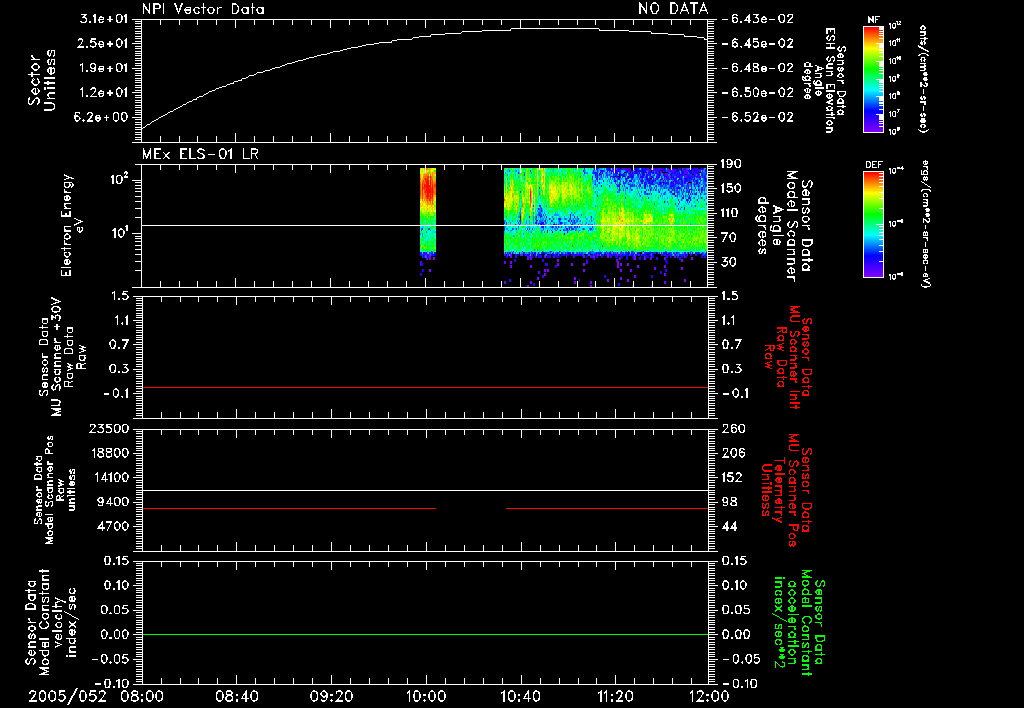The width and height of the screenshot is (1024, 708).
Task: Click the '44' telemetry axis value
Action: point(729,526)
